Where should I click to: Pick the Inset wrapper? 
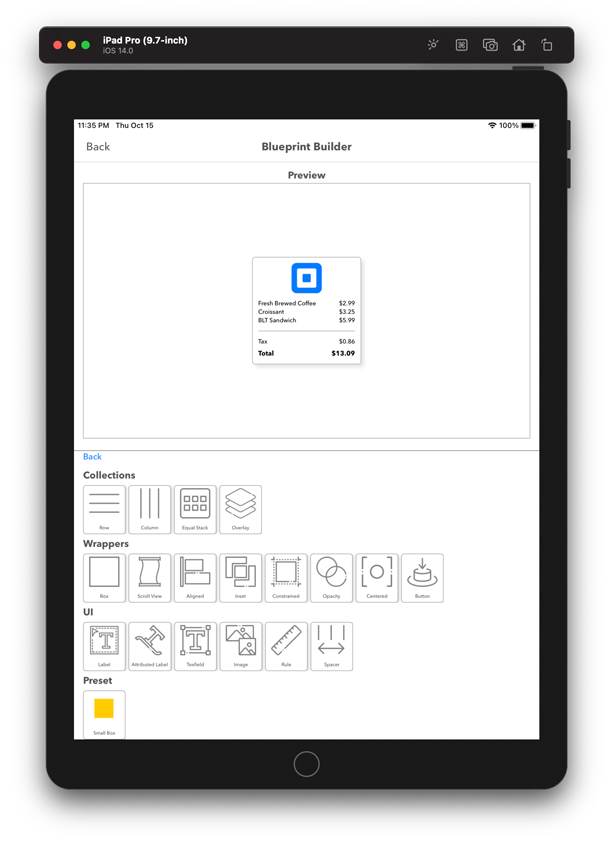240,578
